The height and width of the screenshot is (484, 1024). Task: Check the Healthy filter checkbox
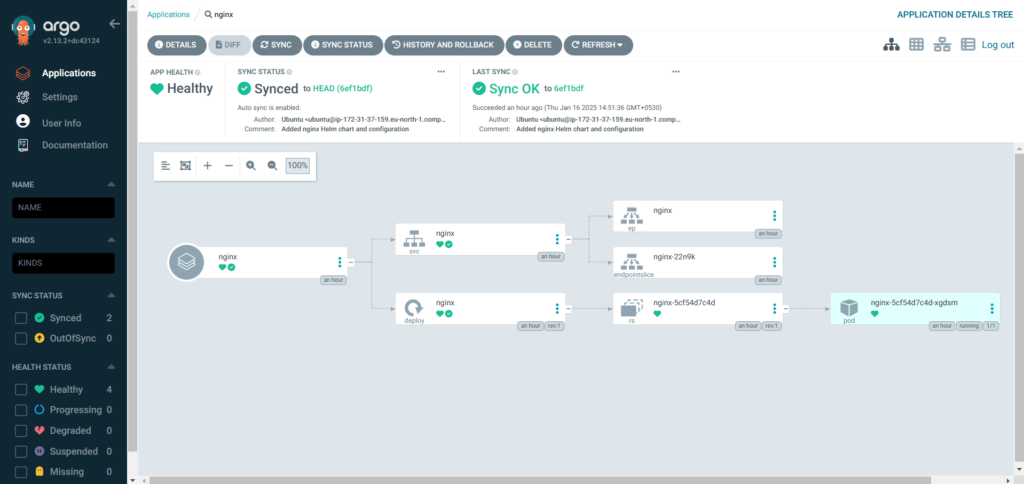(x=21, y=390)
